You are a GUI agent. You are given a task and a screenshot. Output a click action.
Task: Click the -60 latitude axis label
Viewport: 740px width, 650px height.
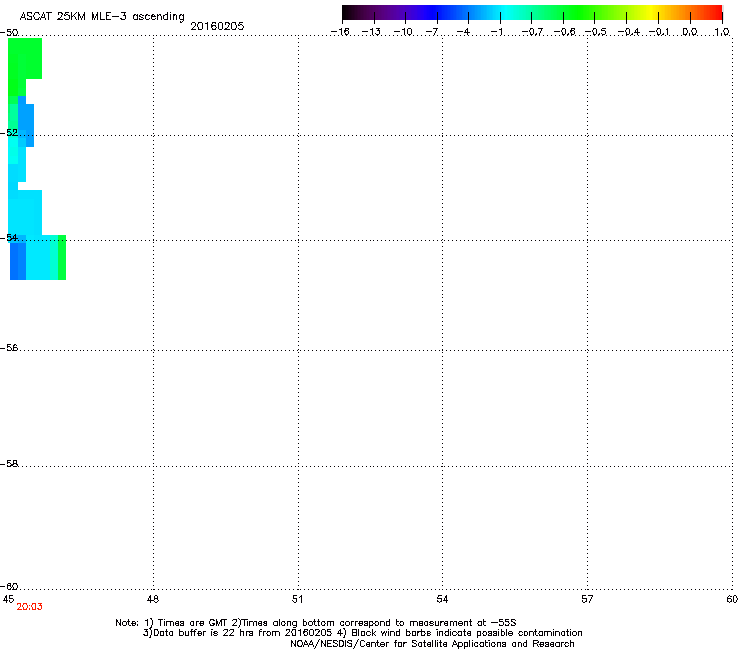pos(9,587)
